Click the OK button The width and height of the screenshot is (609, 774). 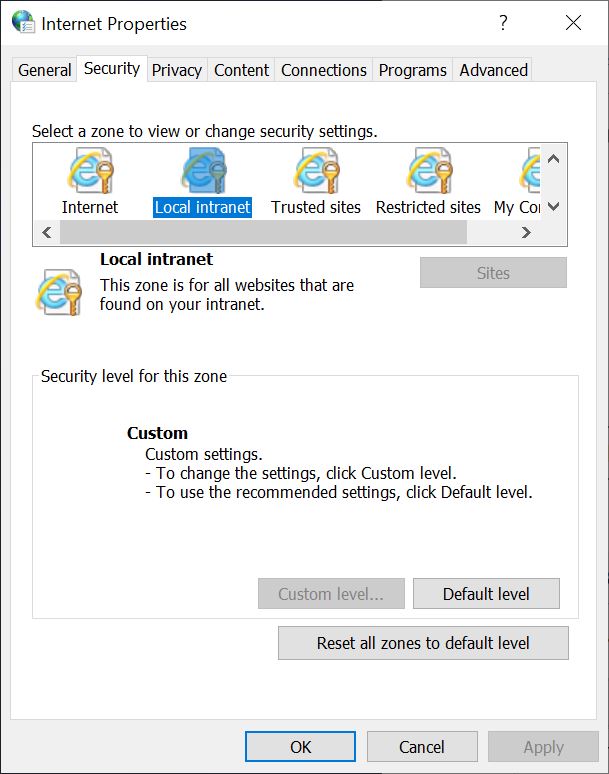301,747
